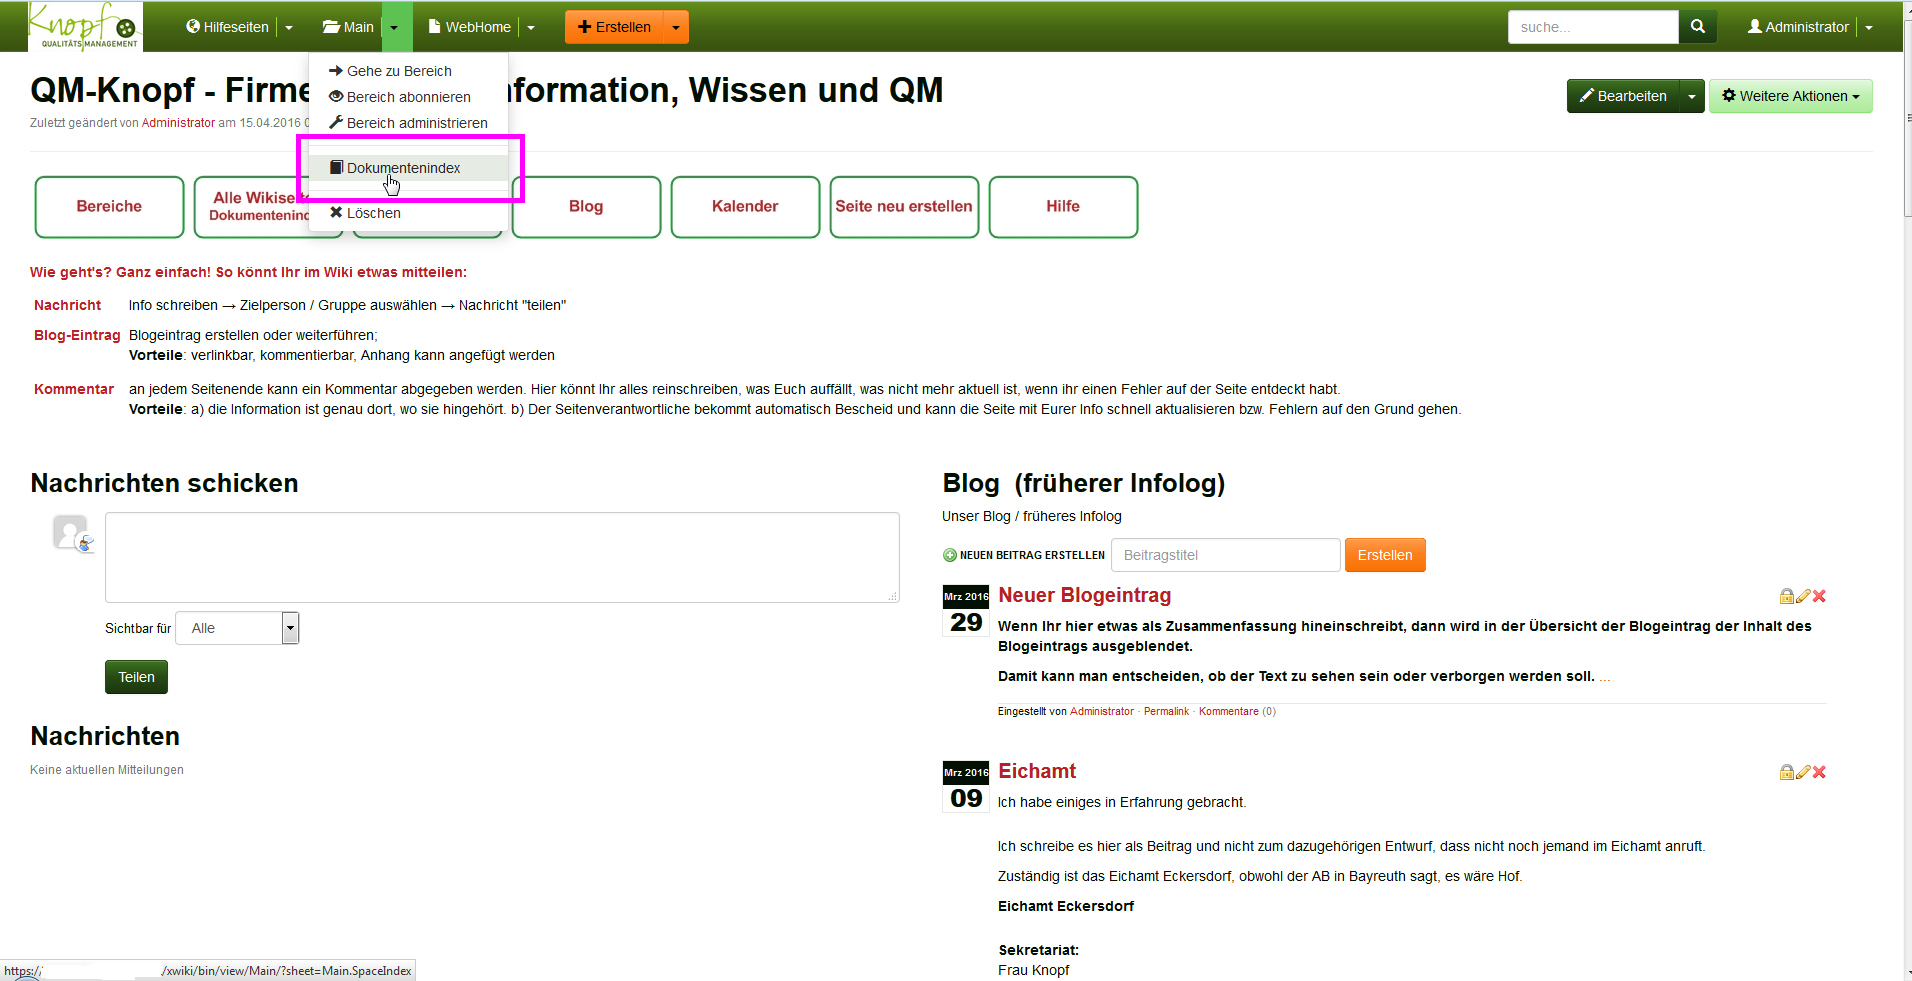Click the Beitragstitel input field
The height and width of the screenshot is (981, 1912).
coord(1225,555)
